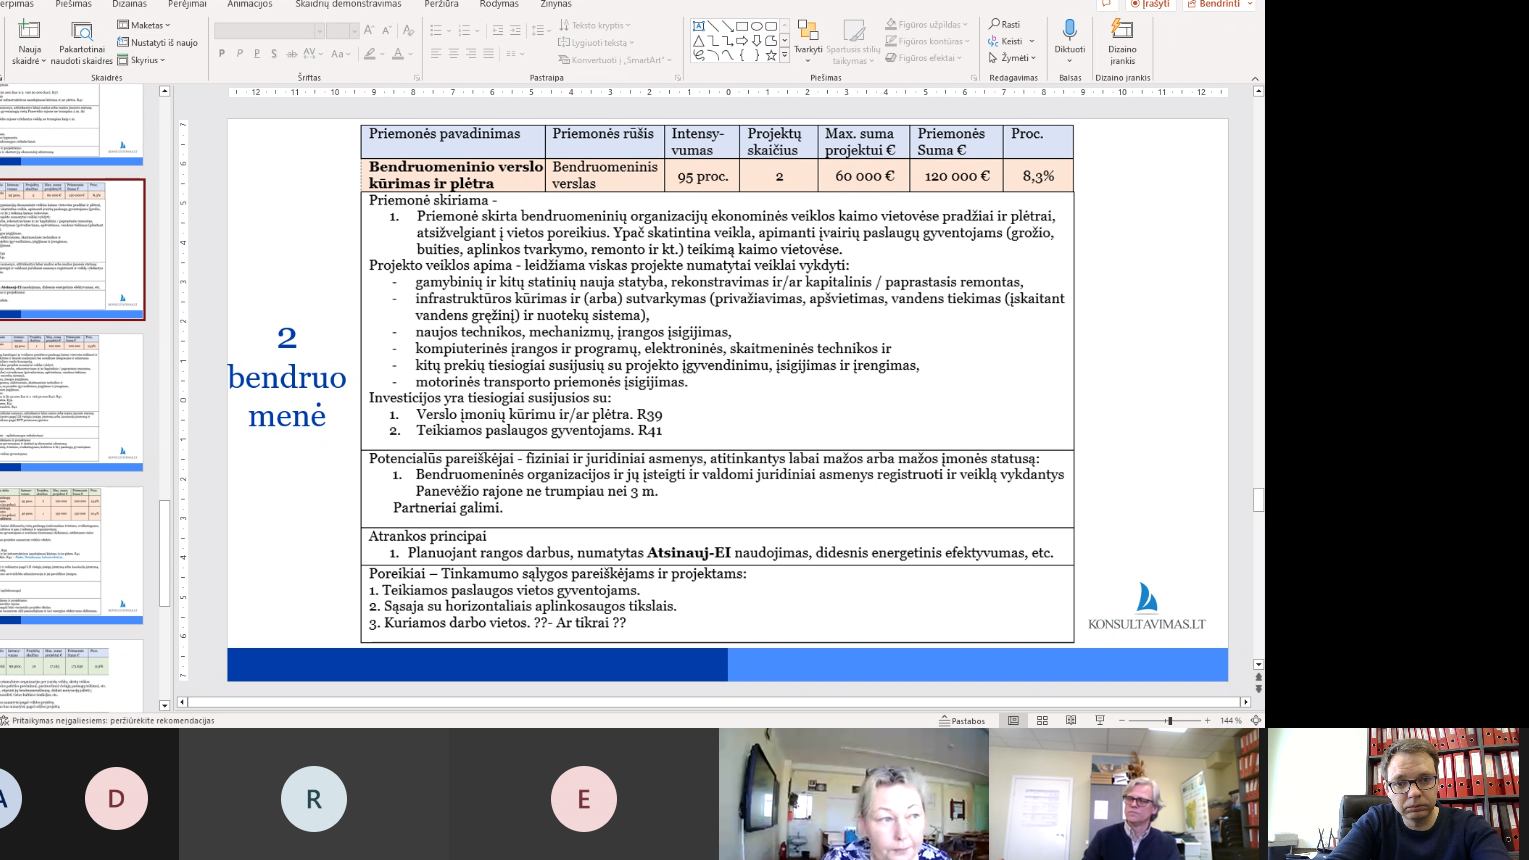Open the Skyrius section dropdown
The image size is (1529, 860).
[142, 60]
